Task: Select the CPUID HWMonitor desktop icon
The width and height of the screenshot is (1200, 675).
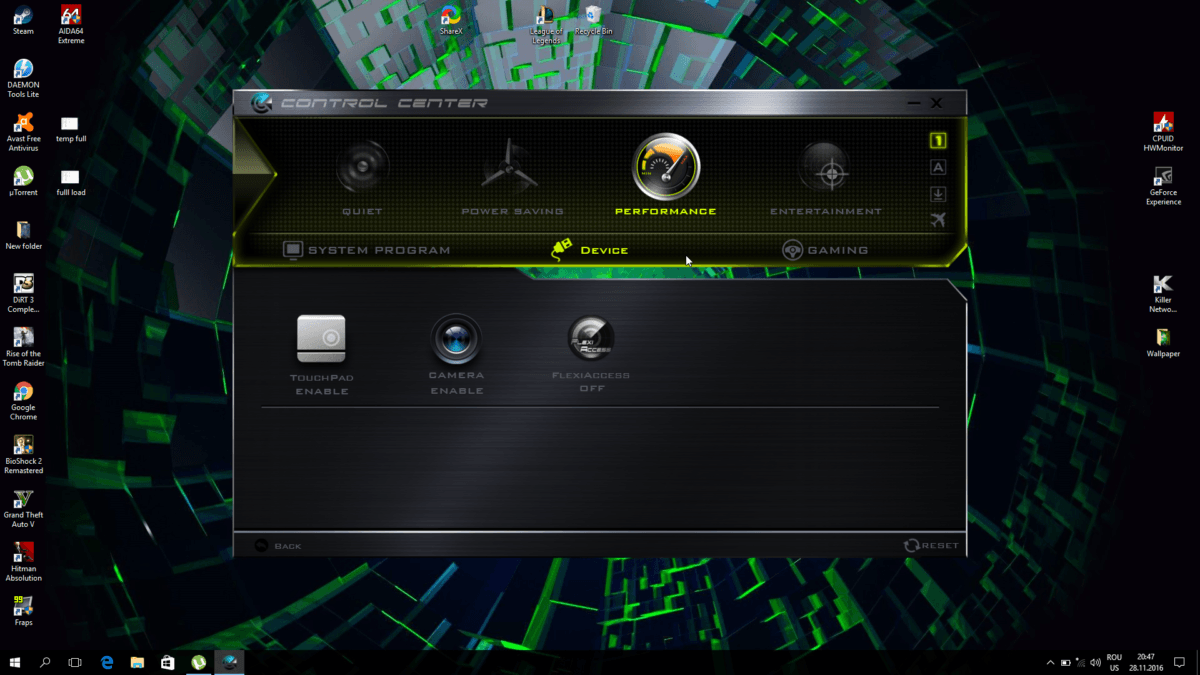Action: pyautogui.click(x=1164, y=132)
